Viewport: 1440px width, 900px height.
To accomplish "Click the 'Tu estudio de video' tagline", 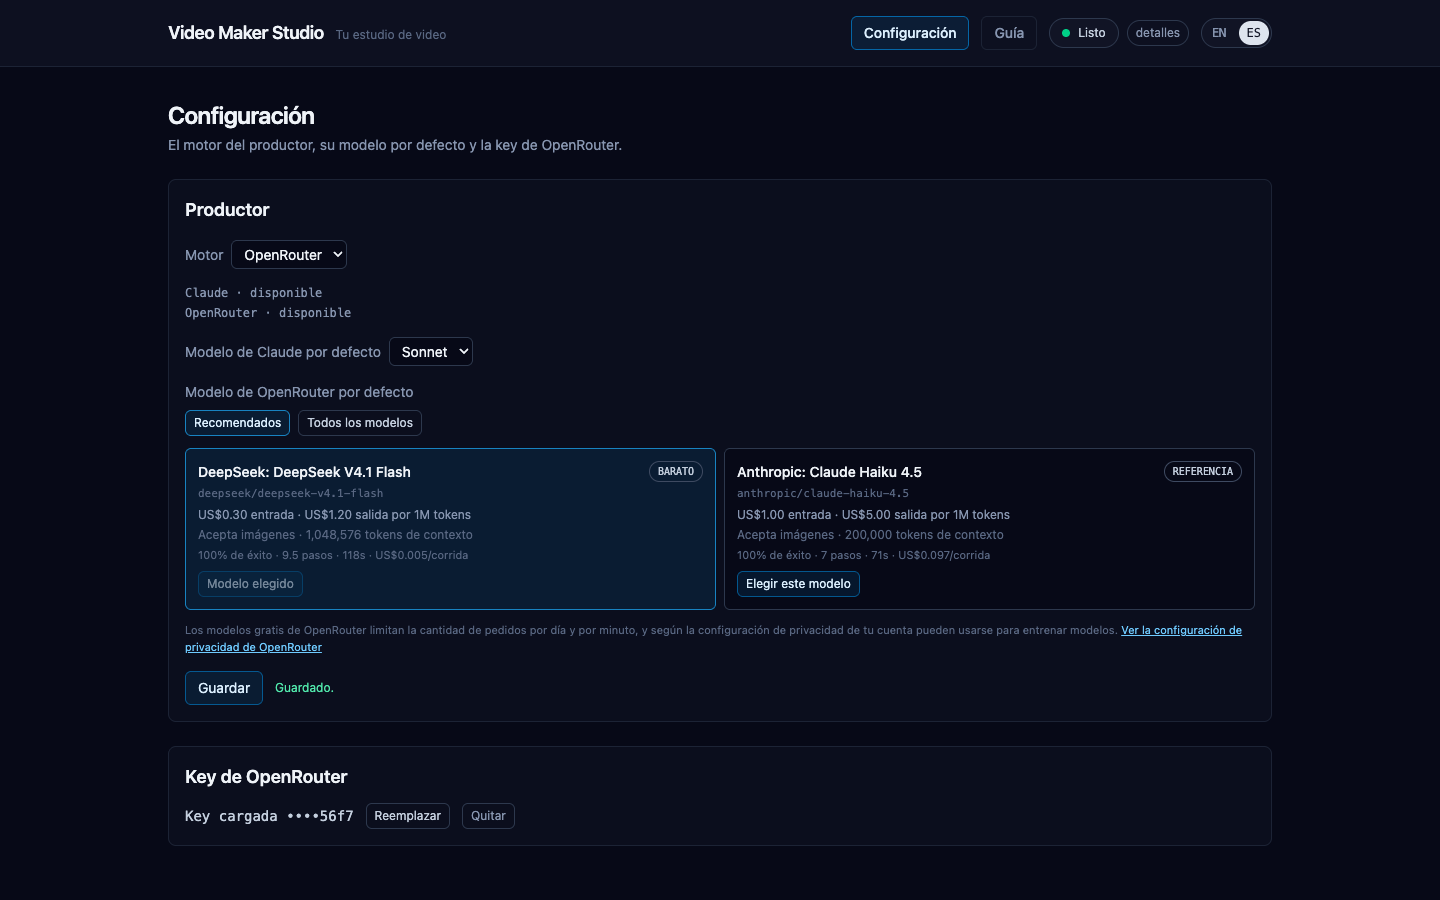I will coord(391,35).
